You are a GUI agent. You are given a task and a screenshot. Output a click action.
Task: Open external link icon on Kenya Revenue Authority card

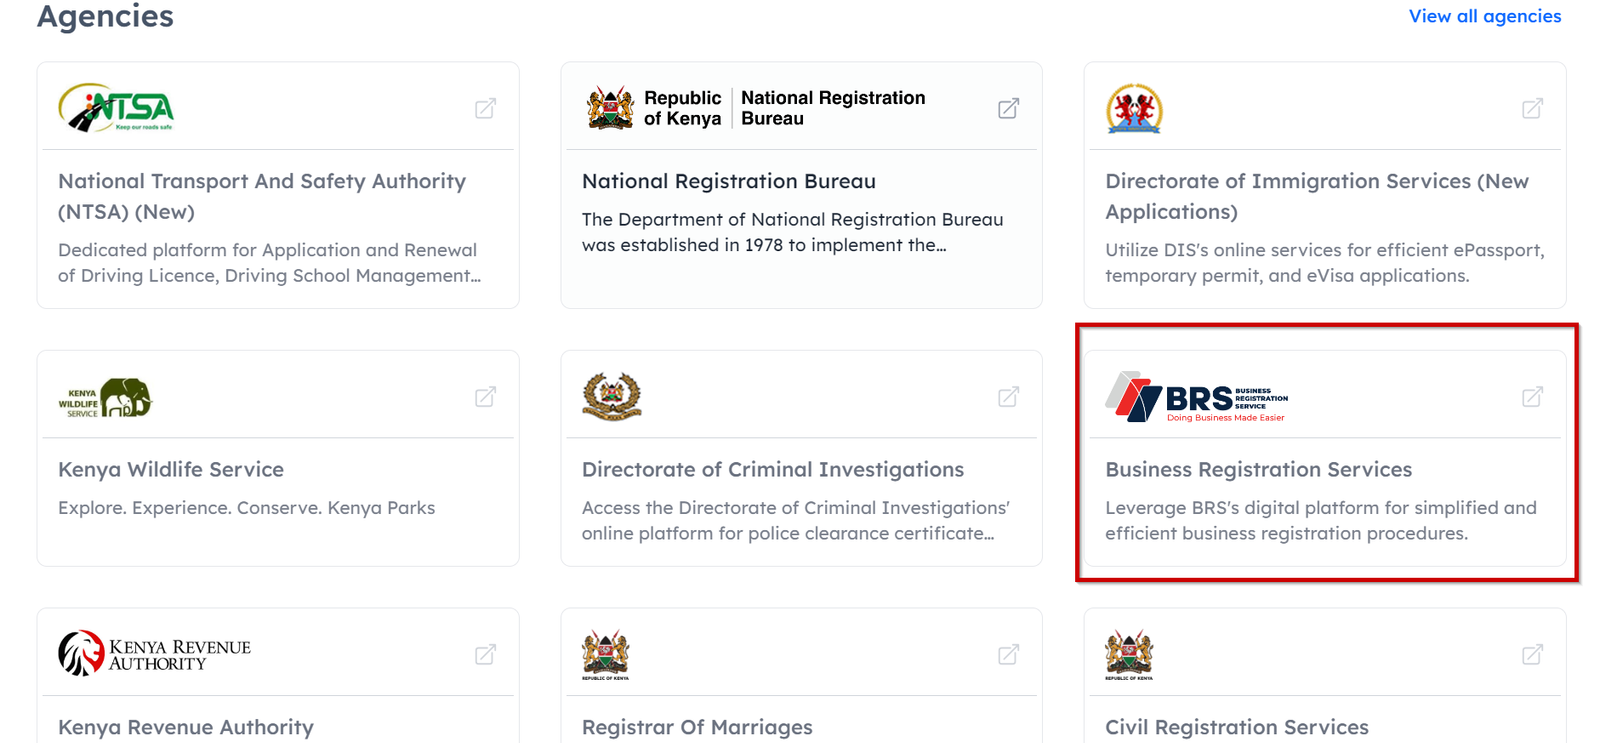pyautogui.click(x=485, y=655)
